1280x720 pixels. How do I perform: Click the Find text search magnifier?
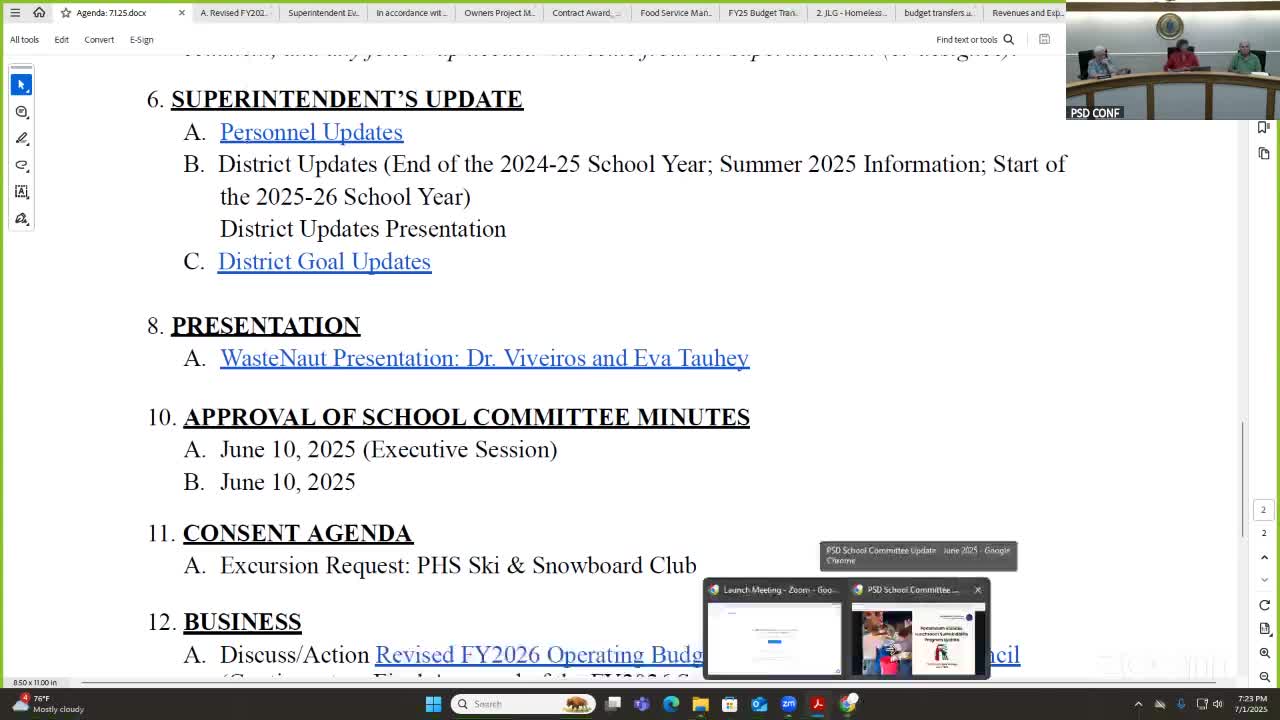[x=1008, y=40]
